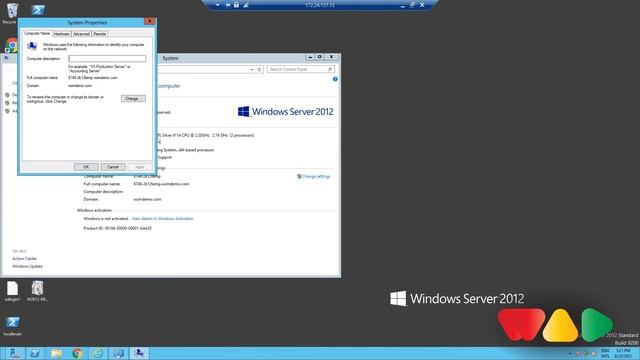Open the Action Center link
640x360 pixels.
click(x=24, y=259)
